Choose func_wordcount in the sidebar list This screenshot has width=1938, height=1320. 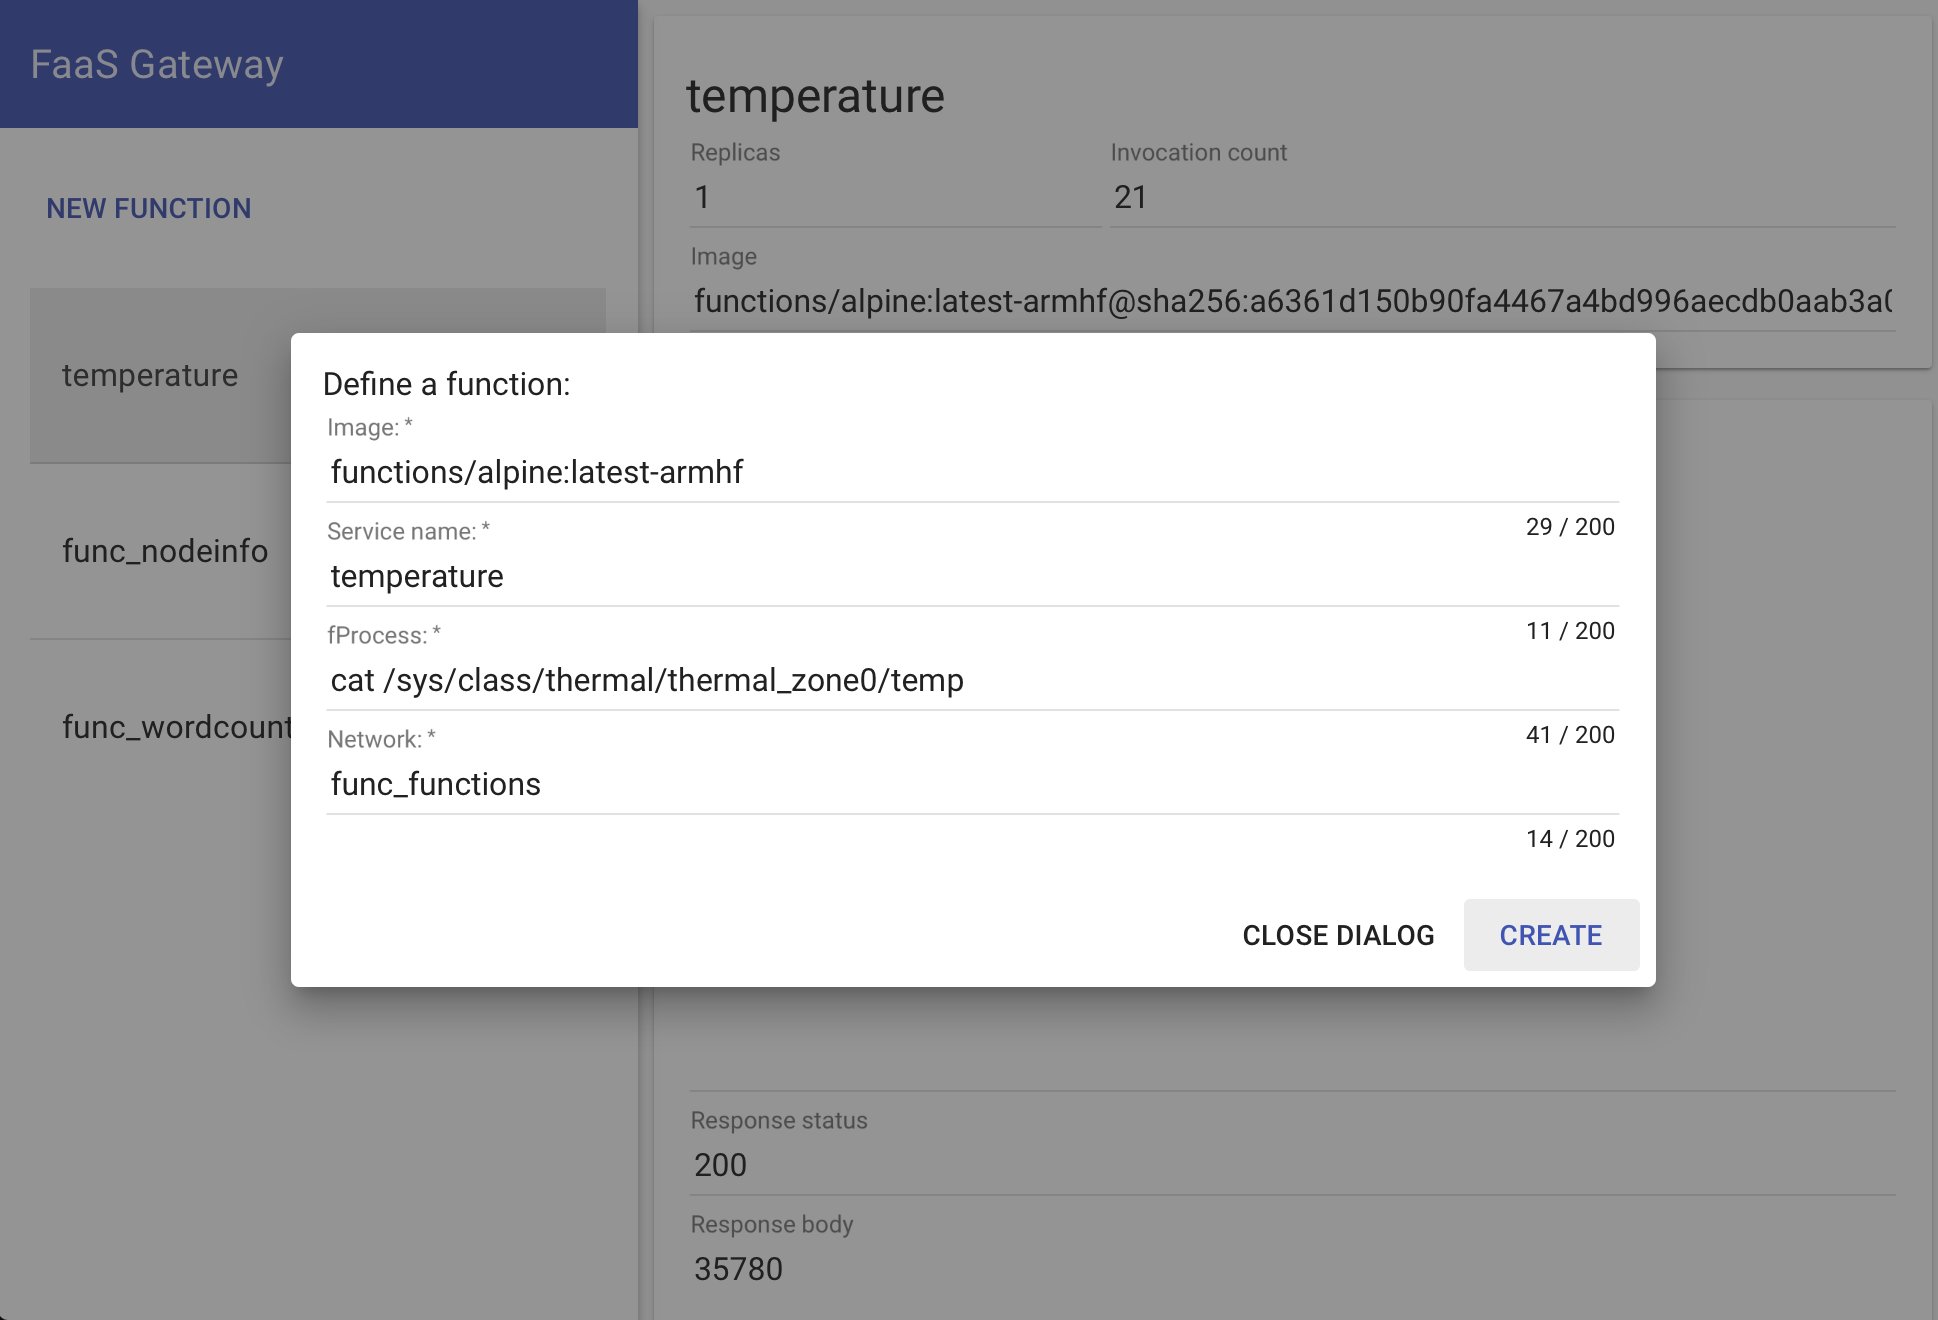176,727
